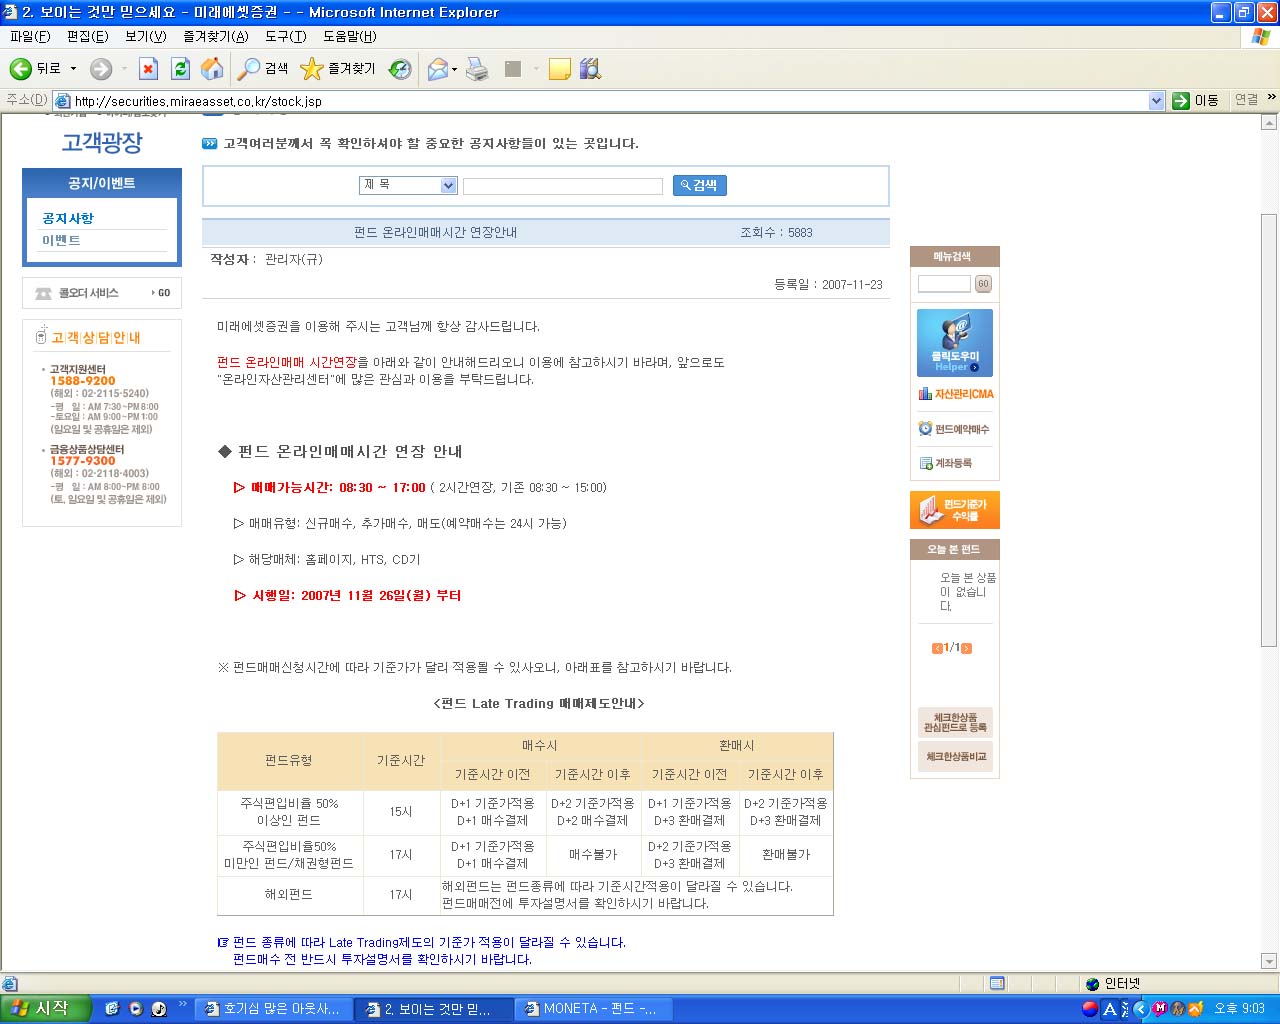Click the vertical scrollbar thumb

pos(1269,430)
